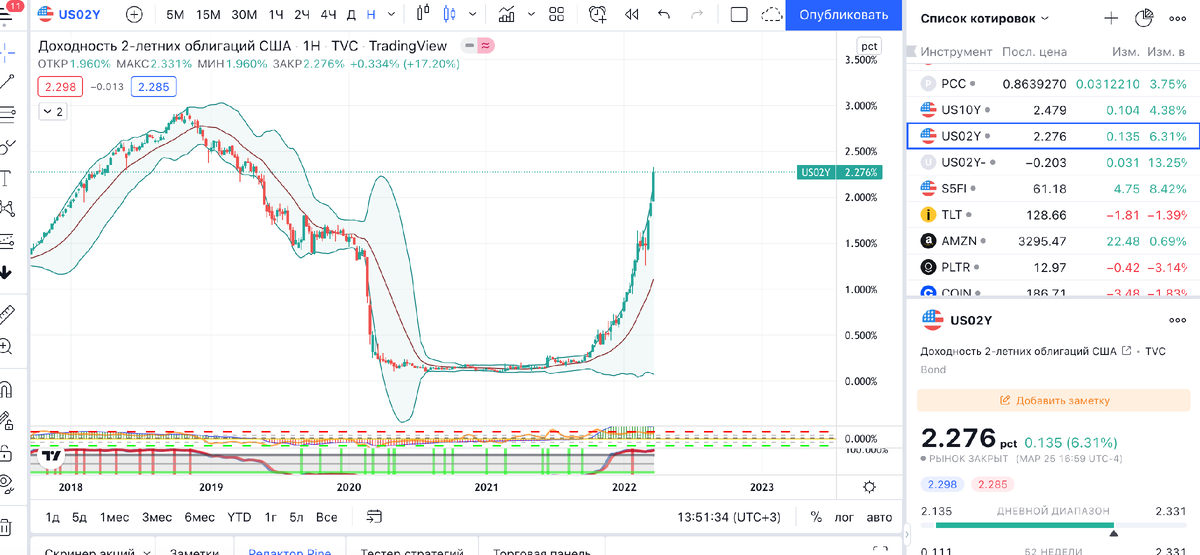Open the layout selection square icon
Image resolution: width=1200 pixels, height=555 pixels.
pos(739,15)
